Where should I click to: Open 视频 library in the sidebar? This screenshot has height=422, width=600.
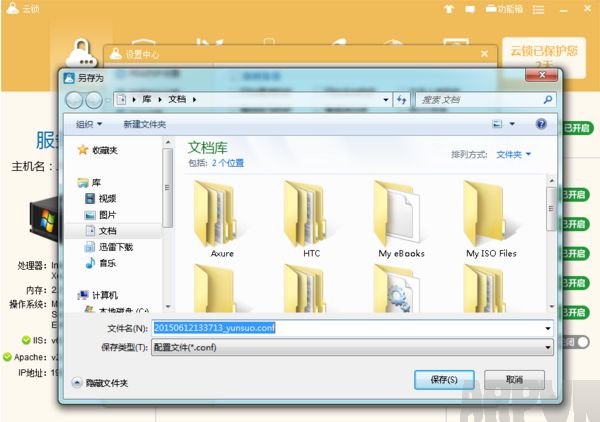(100, 199)
